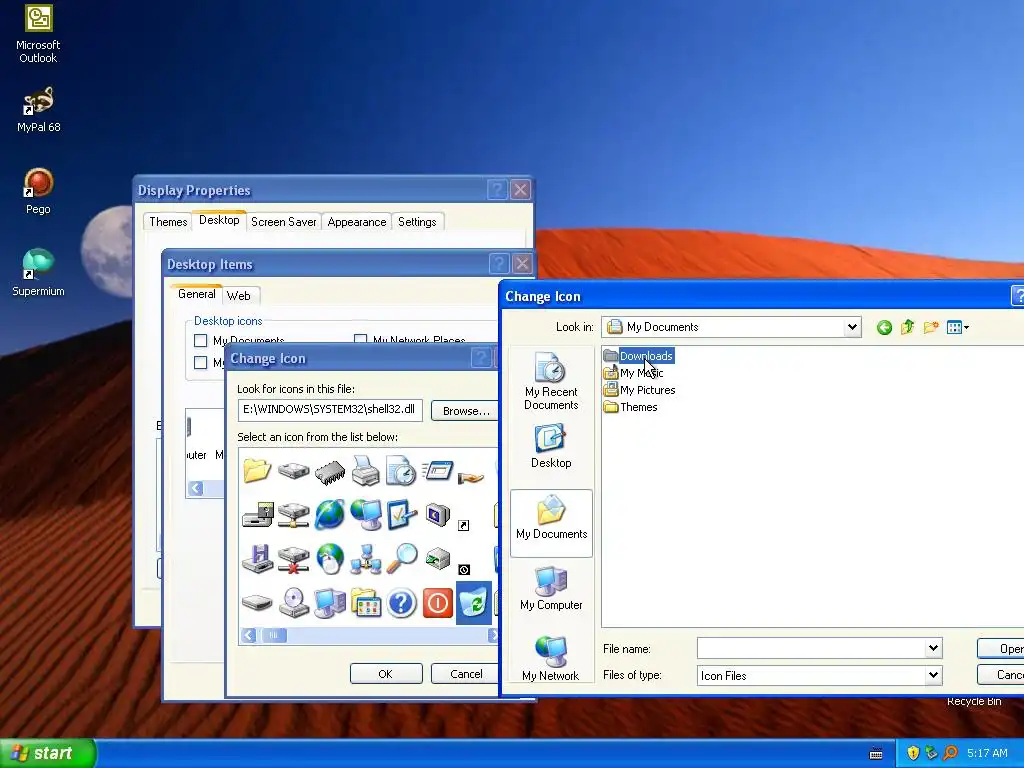This screenshot has width=1024, height=768.
Task: Open My Computer in places bar
Action: point(551,588)
